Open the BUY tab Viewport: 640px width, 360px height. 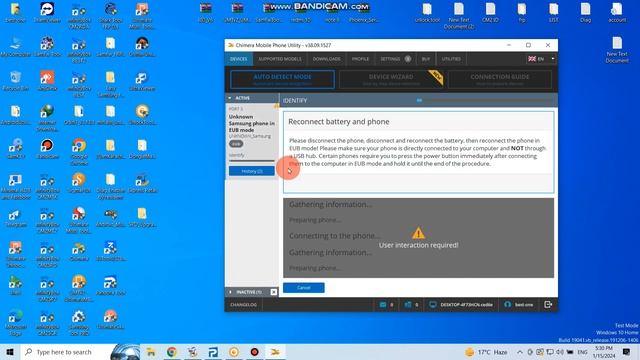[x=426, y=59]
